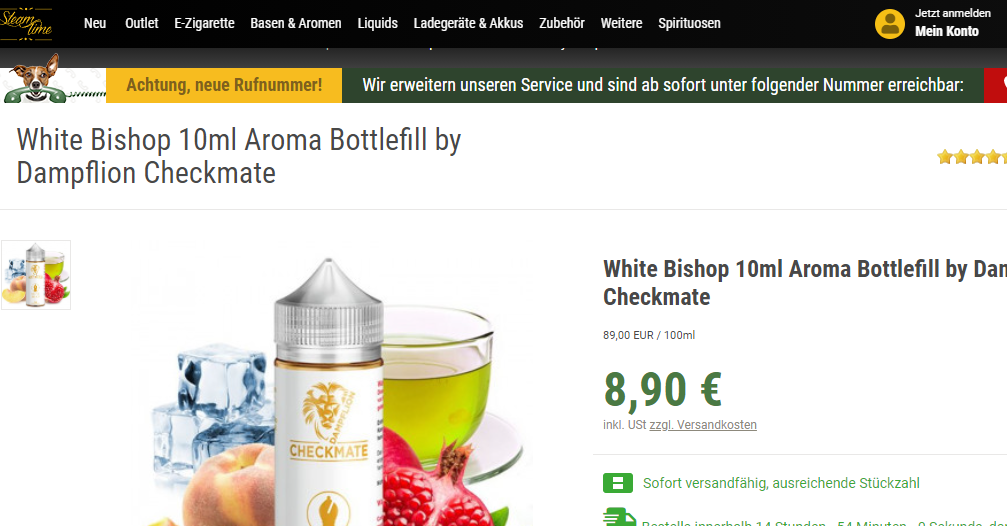Open the Neu menu item
1007x526 pixels.
tap(95, 23)
